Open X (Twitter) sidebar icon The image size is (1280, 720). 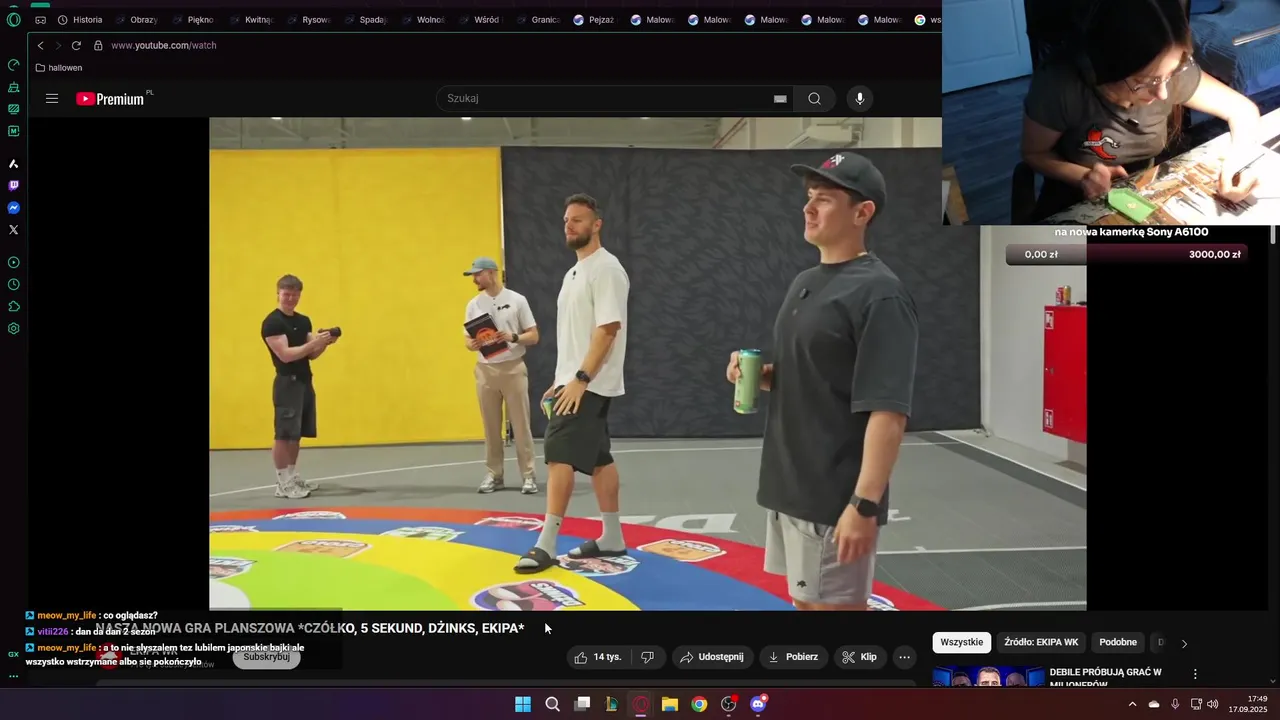coord(14,230)
